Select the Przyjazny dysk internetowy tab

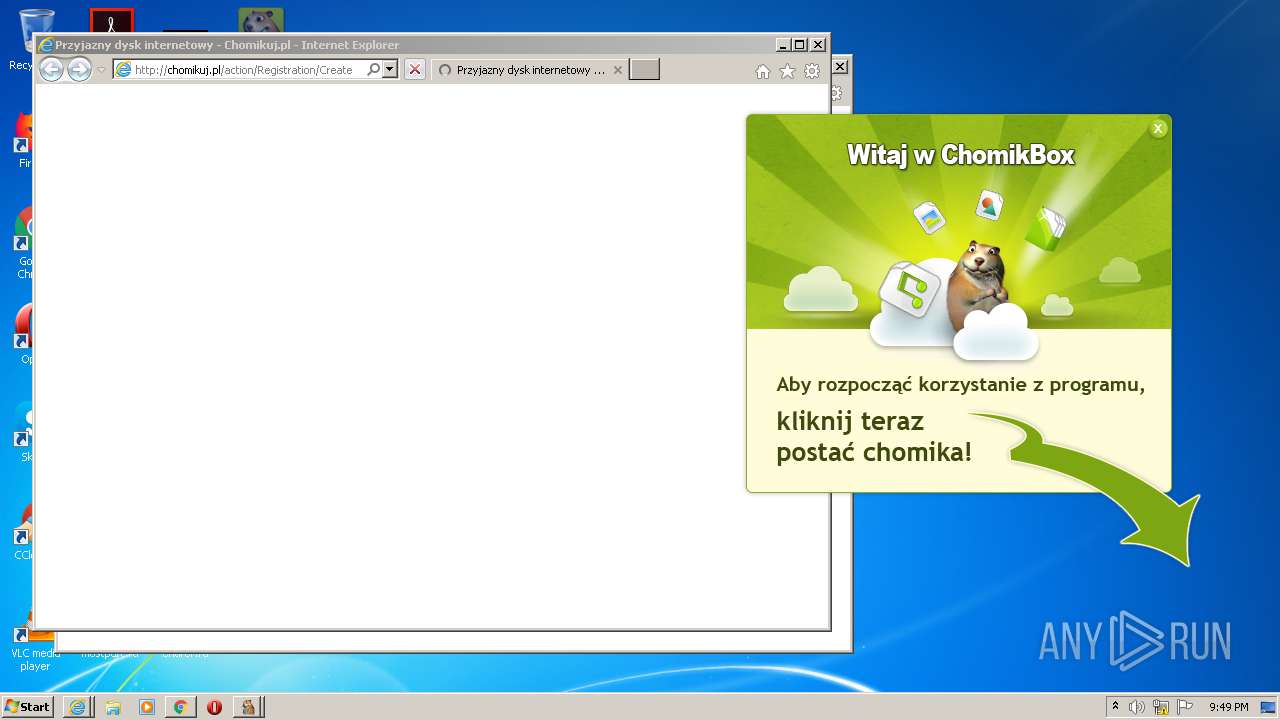[x=530, y=70]
